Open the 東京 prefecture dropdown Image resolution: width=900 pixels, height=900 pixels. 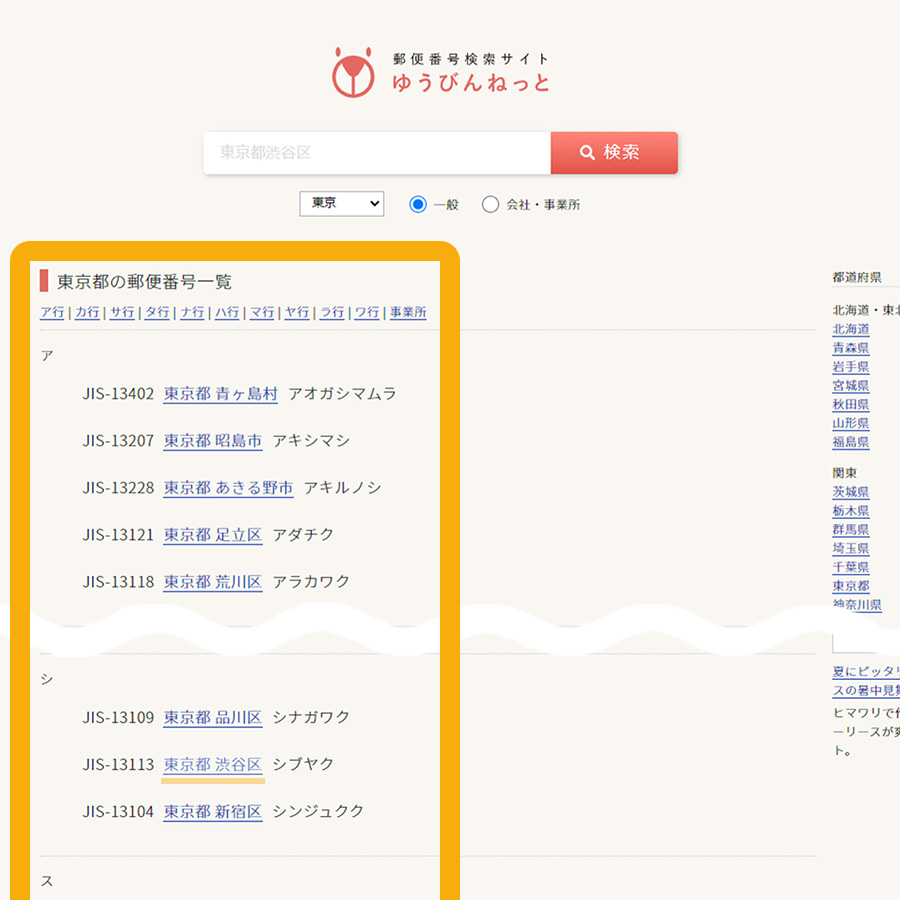click(341, 204)
